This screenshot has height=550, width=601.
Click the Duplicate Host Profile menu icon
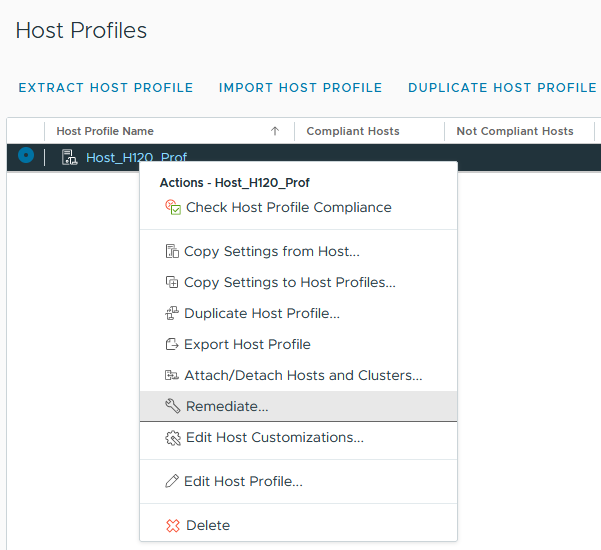click(172, 314)
